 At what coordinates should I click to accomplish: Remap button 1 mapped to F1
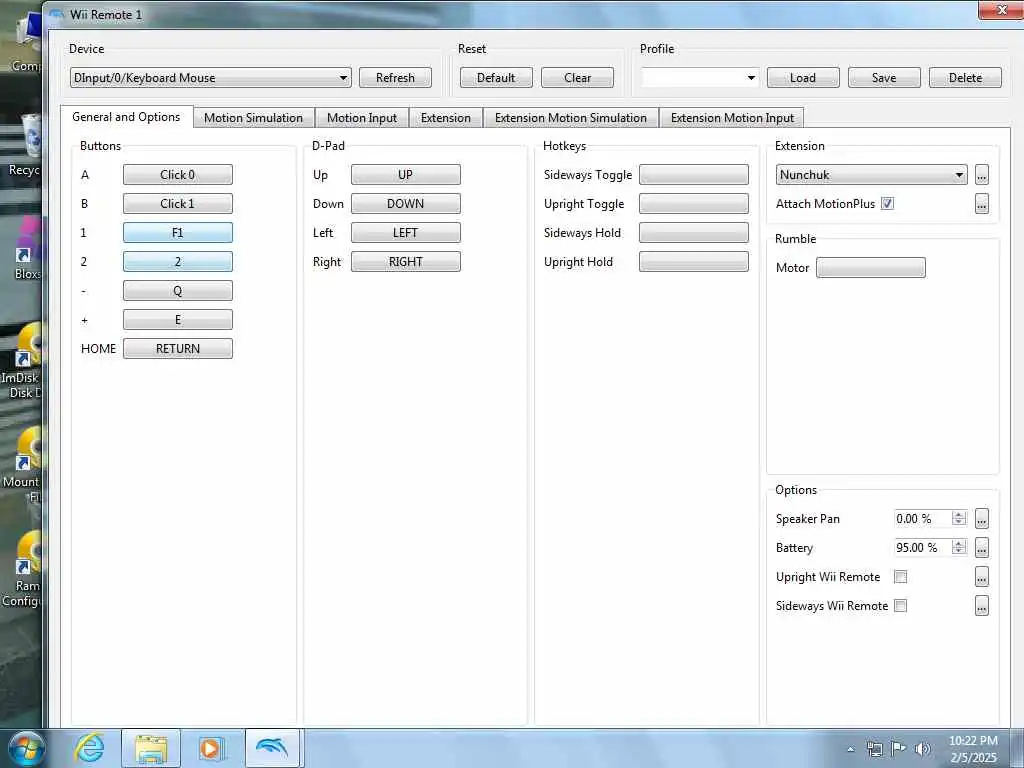(x=178, y=232)
